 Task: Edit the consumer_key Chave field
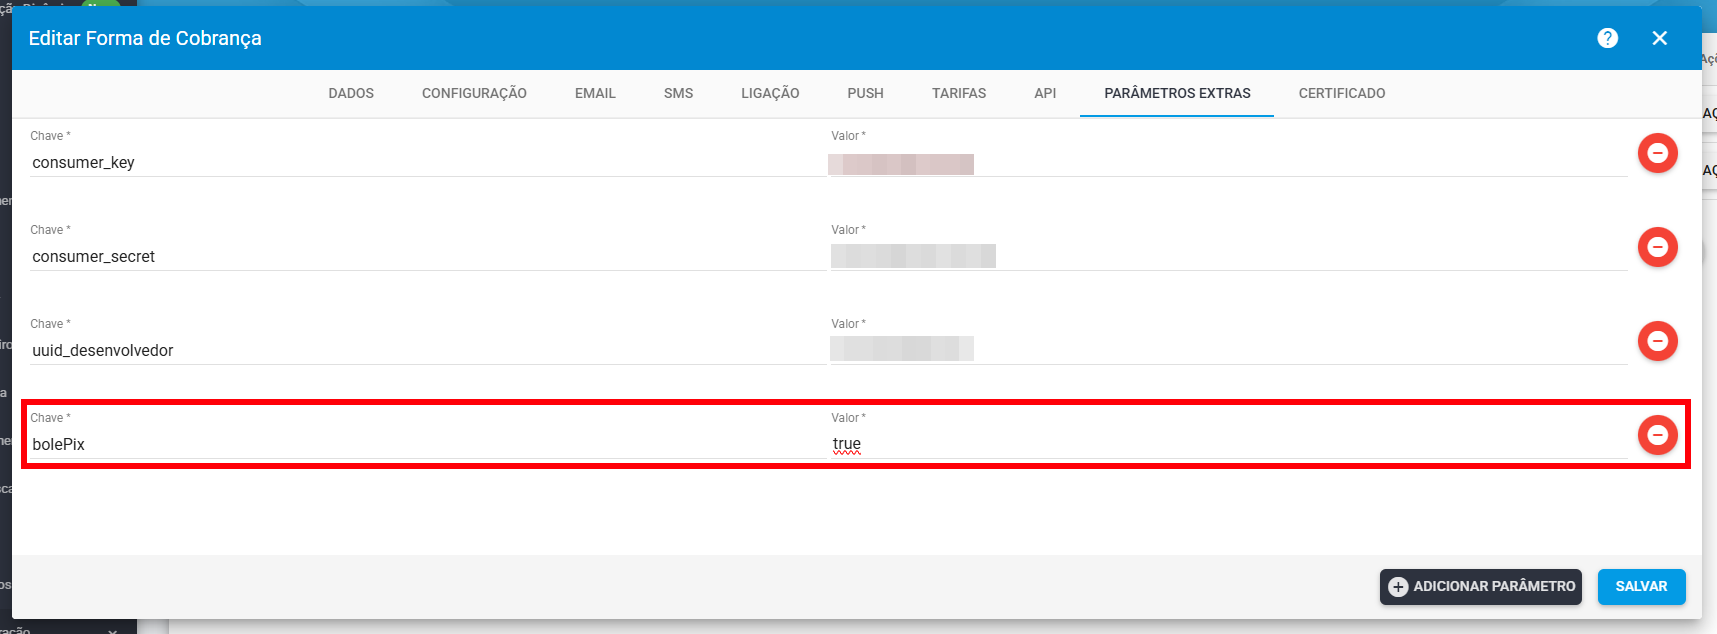428,163
